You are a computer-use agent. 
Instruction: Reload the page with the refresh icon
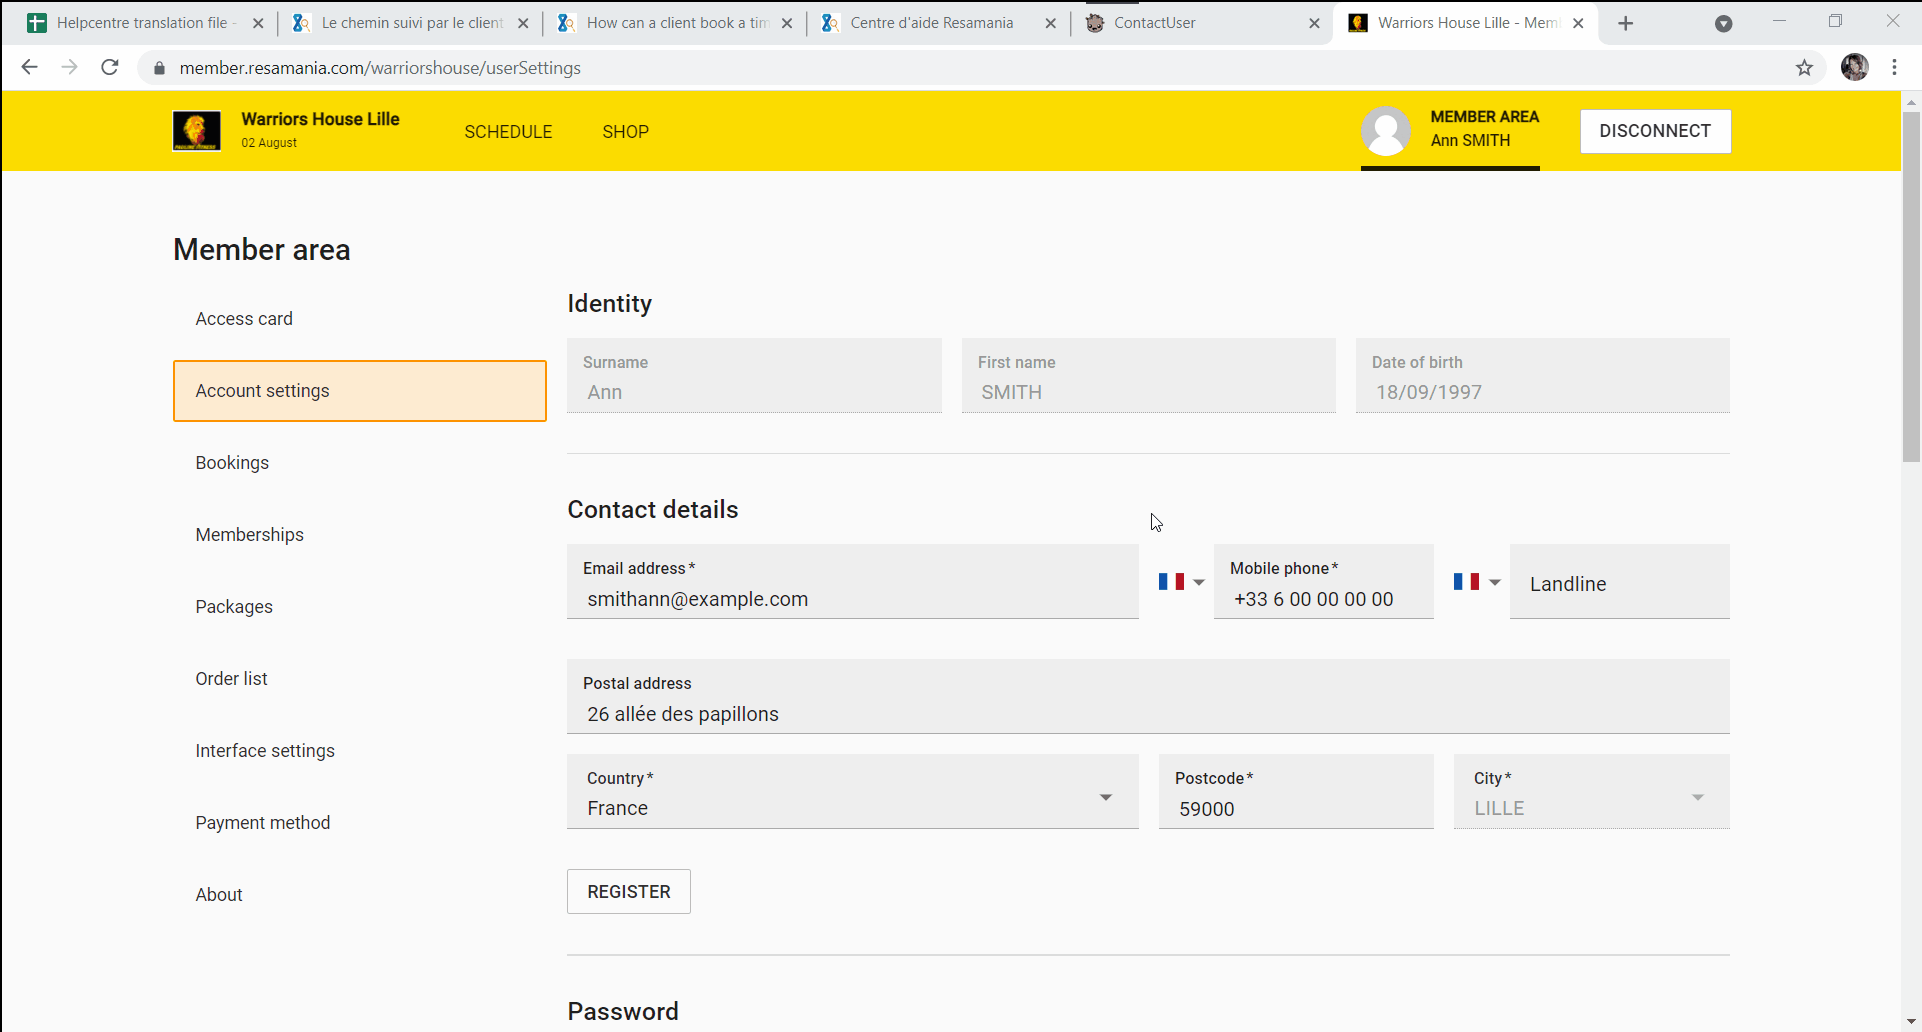click(x=110, y=67)
